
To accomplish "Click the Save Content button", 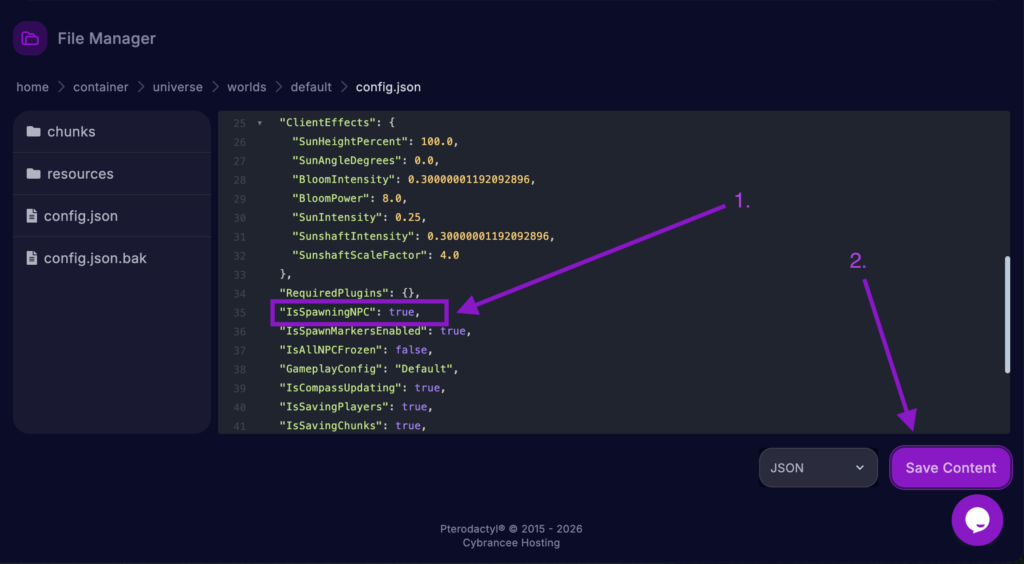I will click(x=950, y=467).
